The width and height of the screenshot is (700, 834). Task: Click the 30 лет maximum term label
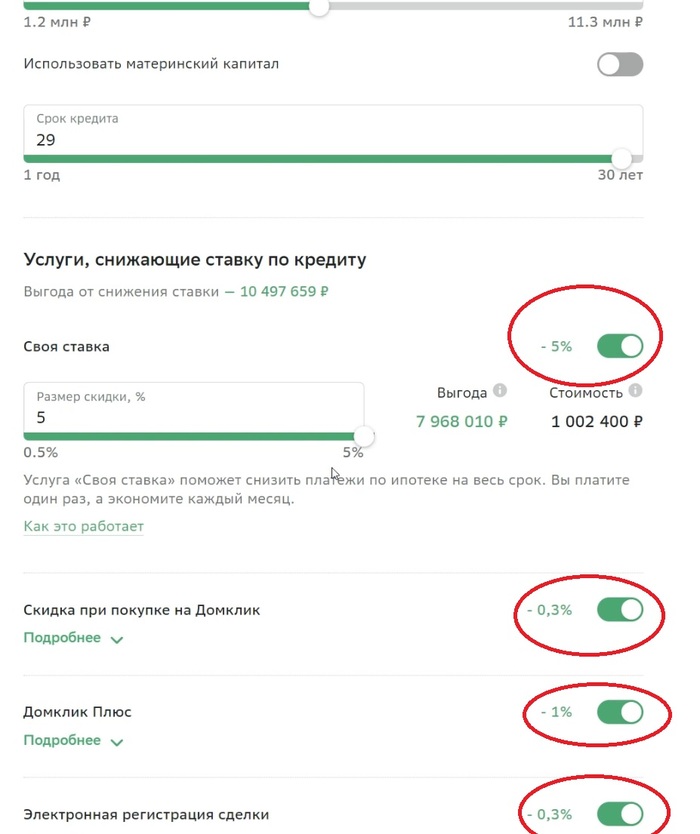pos(620,175)
